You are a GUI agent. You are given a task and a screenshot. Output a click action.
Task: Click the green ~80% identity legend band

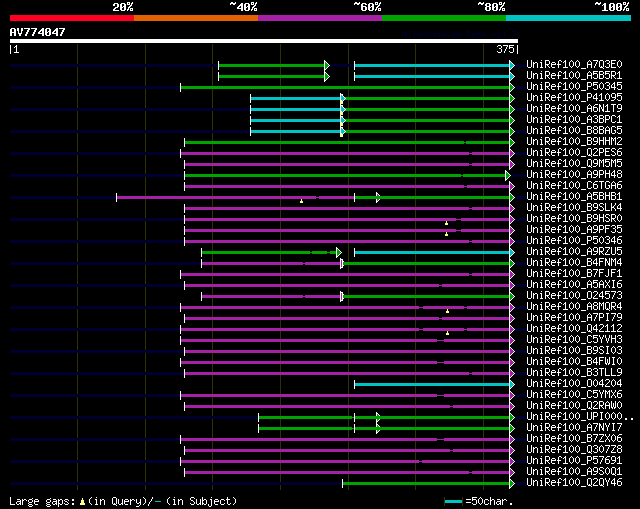click(x=444, y=18)
